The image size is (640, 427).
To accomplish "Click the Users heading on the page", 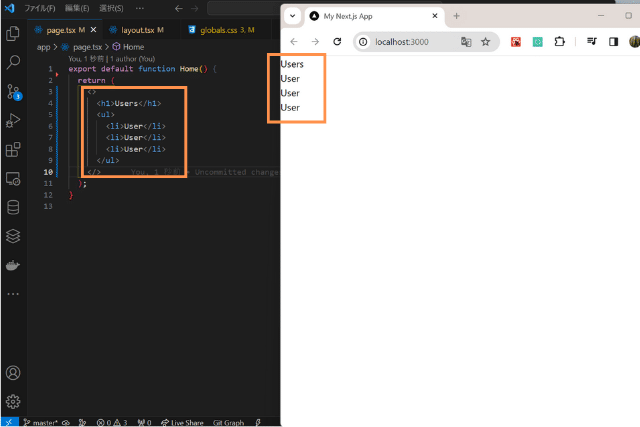I will 292,64.
